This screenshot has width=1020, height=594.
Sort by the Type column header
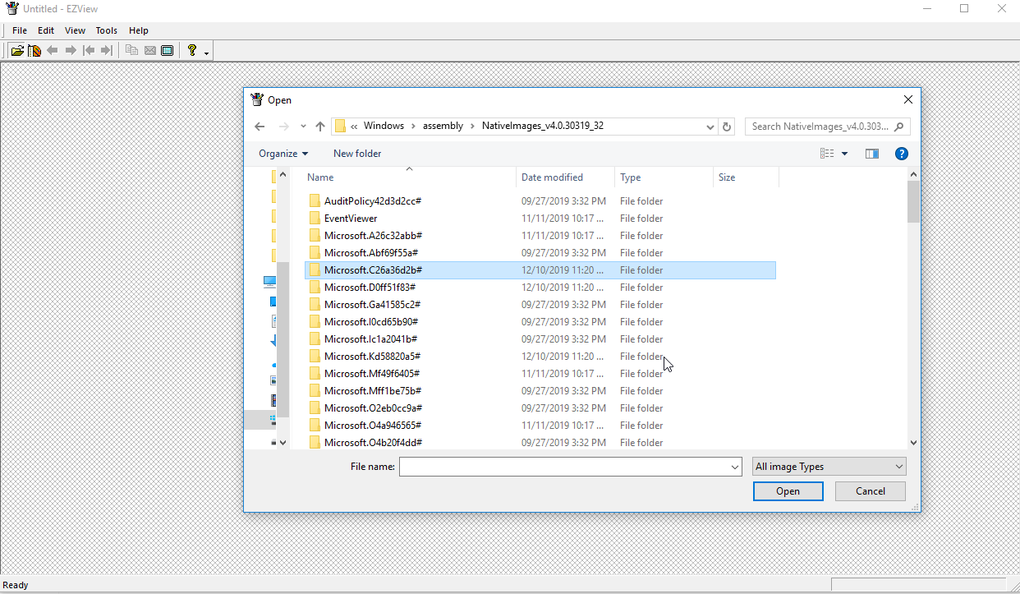[664, 177]
